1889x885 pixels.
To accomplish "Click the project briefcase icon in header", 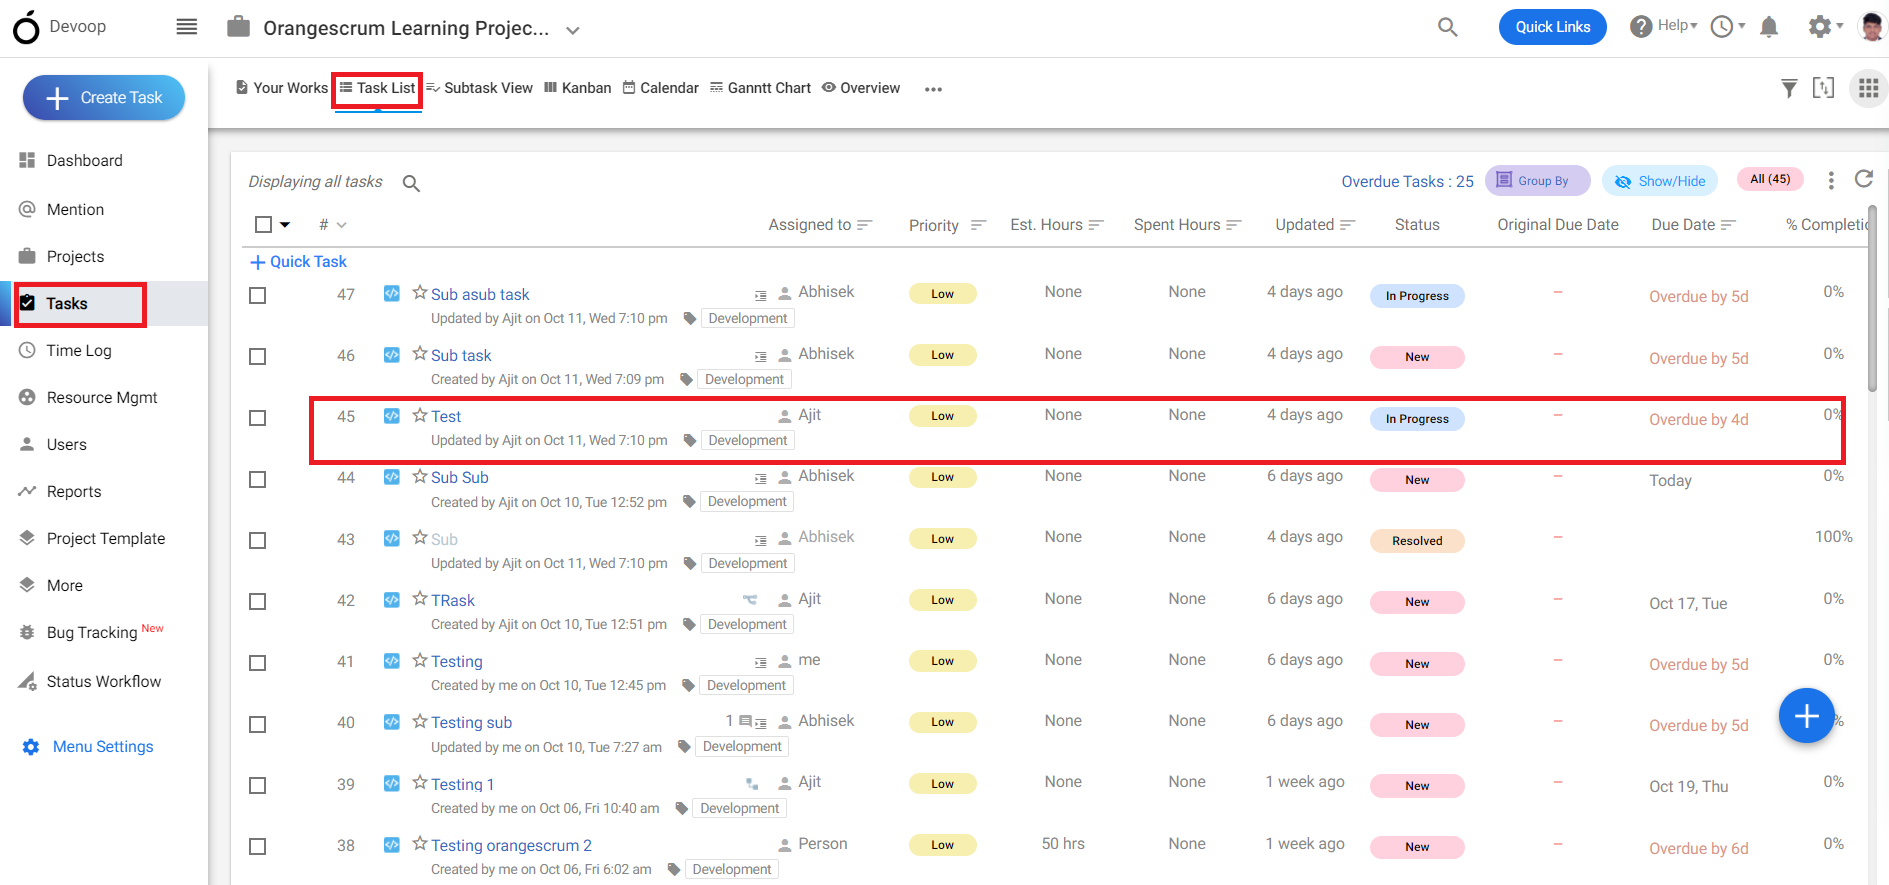I will [238, 26].
